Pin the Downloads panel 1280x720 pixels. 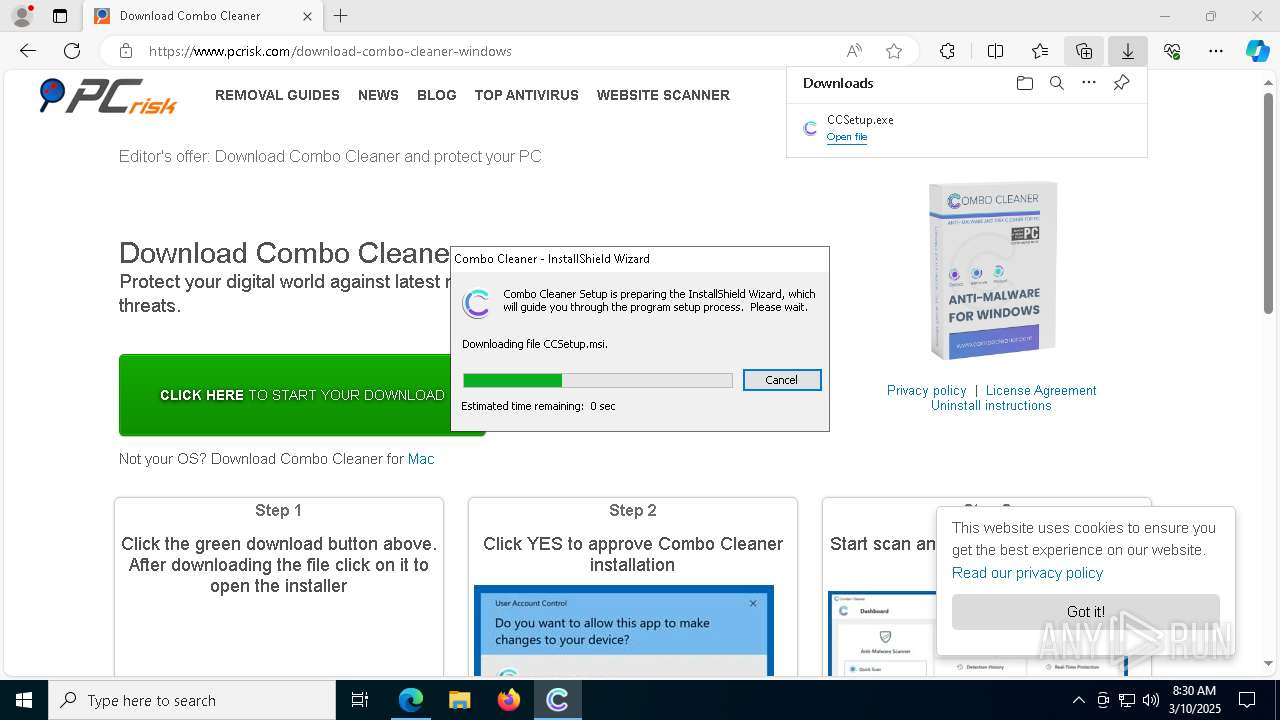pos(1121,83)
